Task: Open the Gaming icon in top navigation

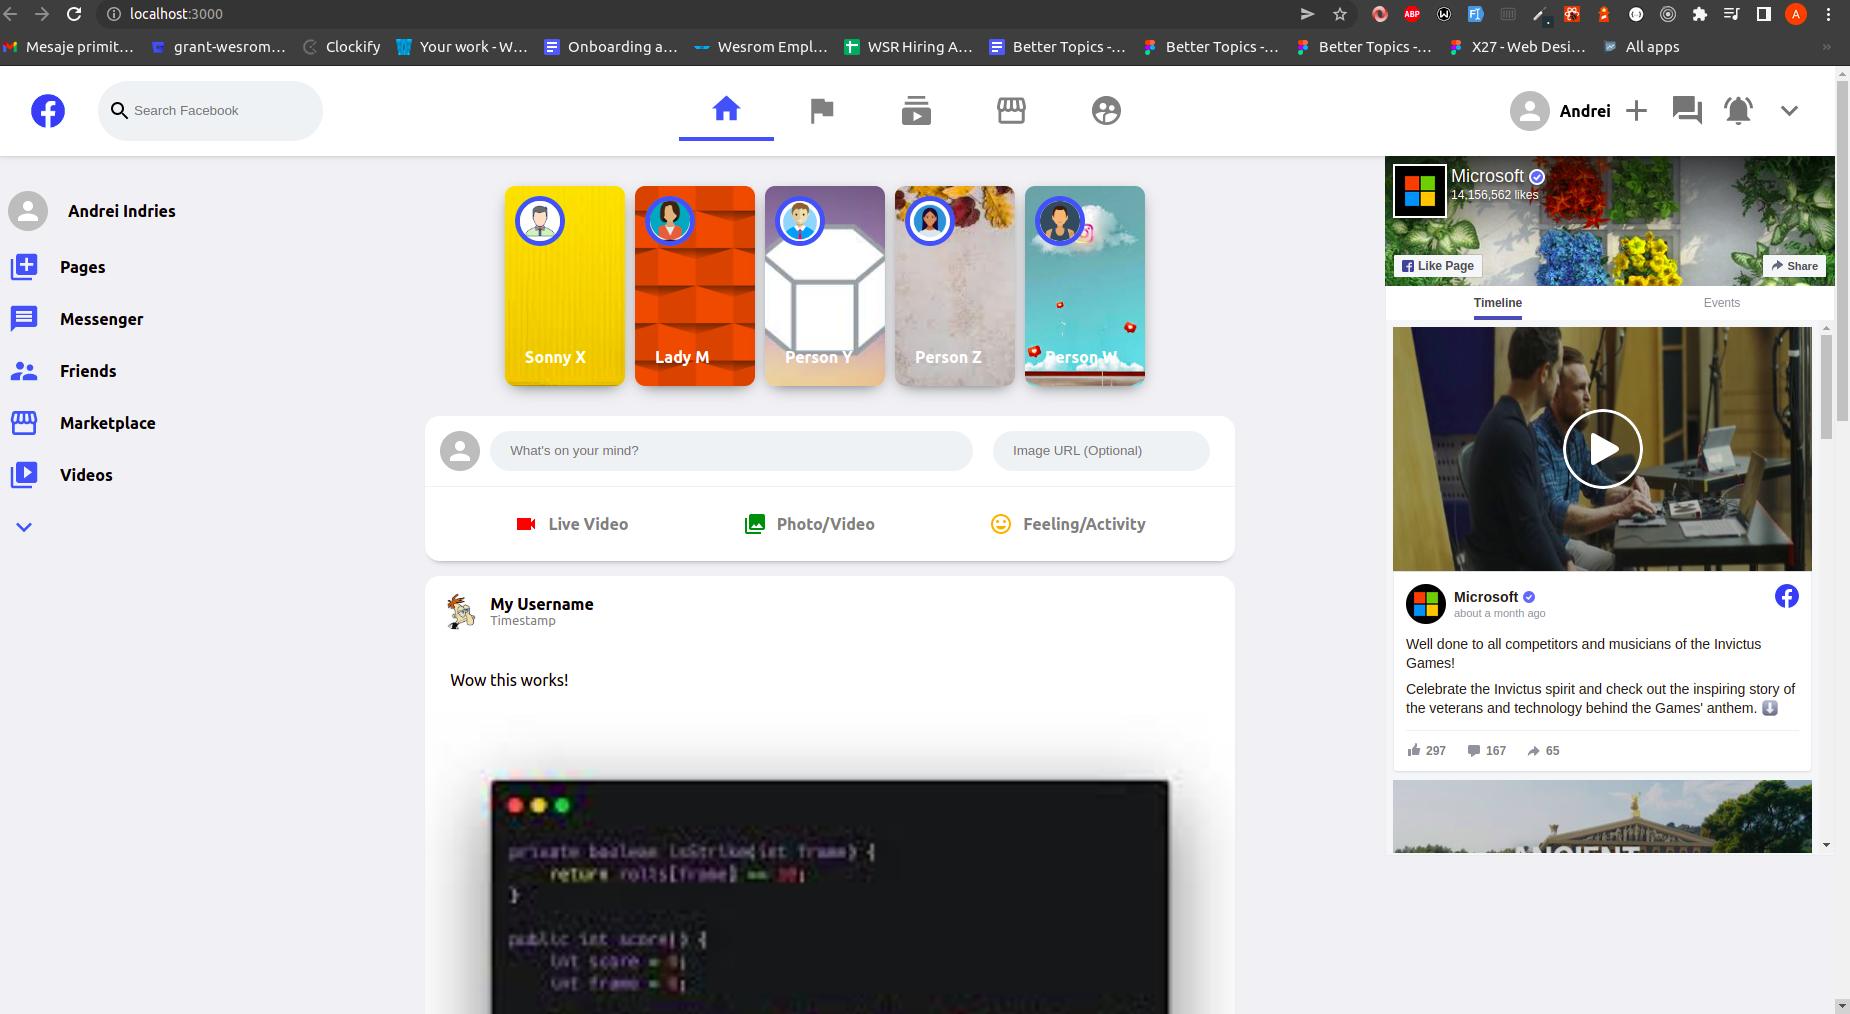Action: click(x=1106, y=110)
